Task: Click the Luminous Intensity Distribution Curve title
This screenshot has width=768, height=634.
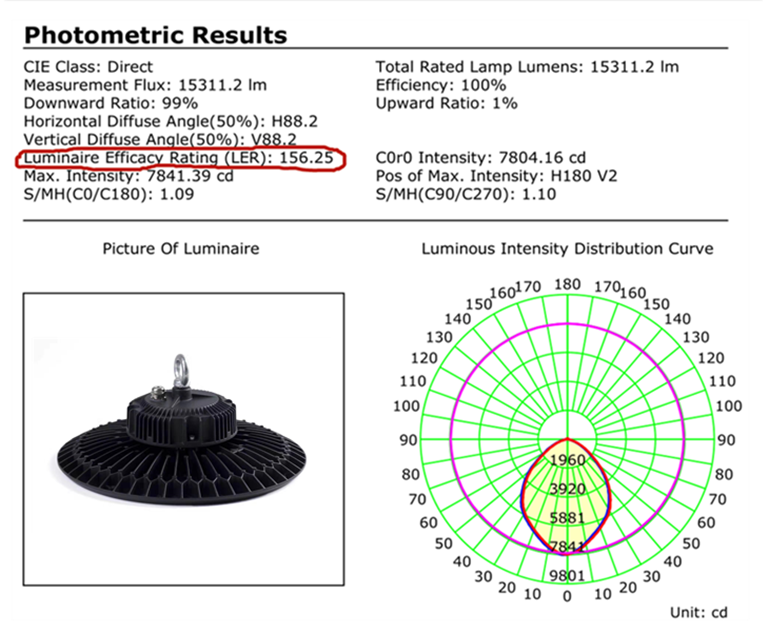Action: (567, 249)
